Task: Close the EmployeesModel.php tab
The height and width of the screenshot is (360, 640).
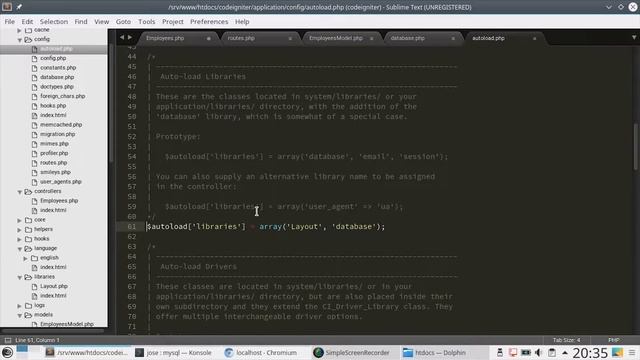Action: point(371,38)
